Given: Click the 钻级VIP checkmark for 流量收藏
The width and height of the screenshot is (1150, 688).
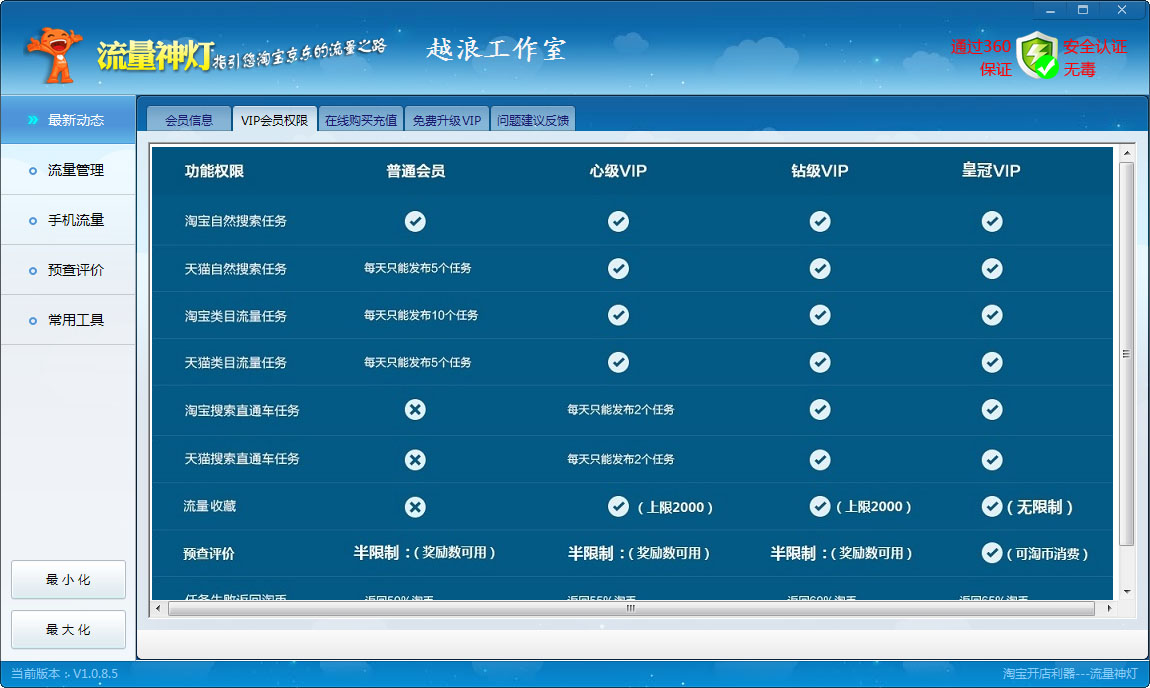Looking at the screenshot, I should click(x=820, y=506).
